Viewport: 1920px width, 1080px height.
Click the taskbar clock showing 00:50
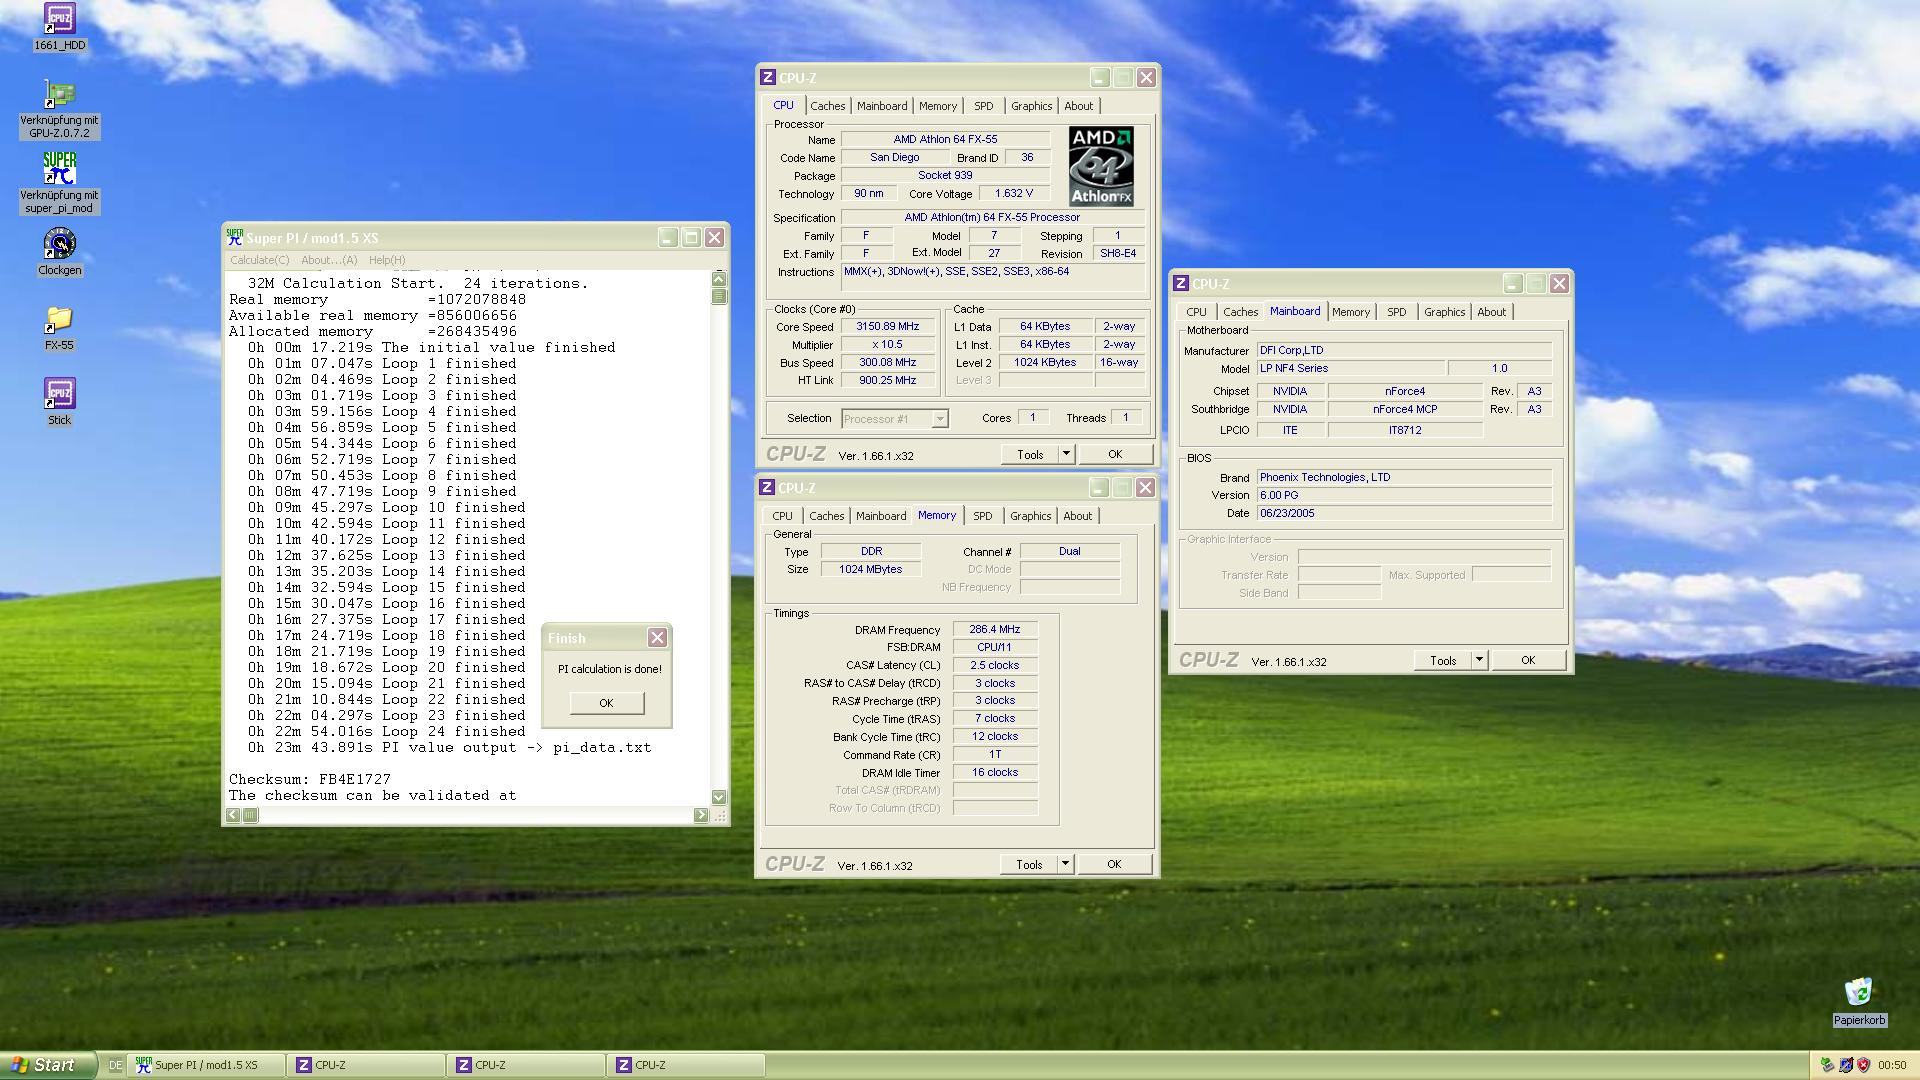coord(1892,1065)
